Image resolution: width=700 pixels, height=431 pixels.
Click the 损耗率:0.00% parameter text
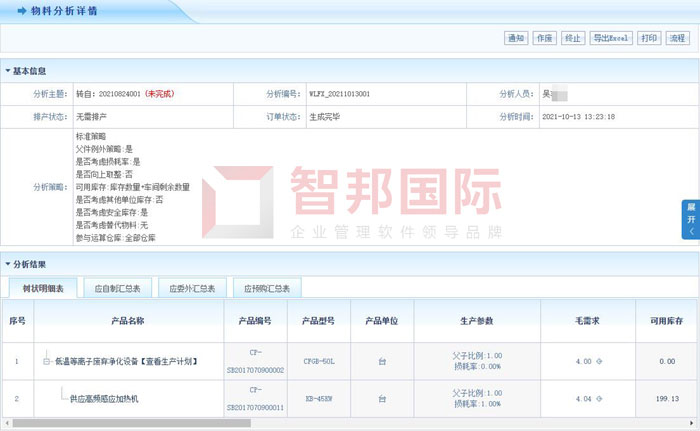tap(477, 366)
